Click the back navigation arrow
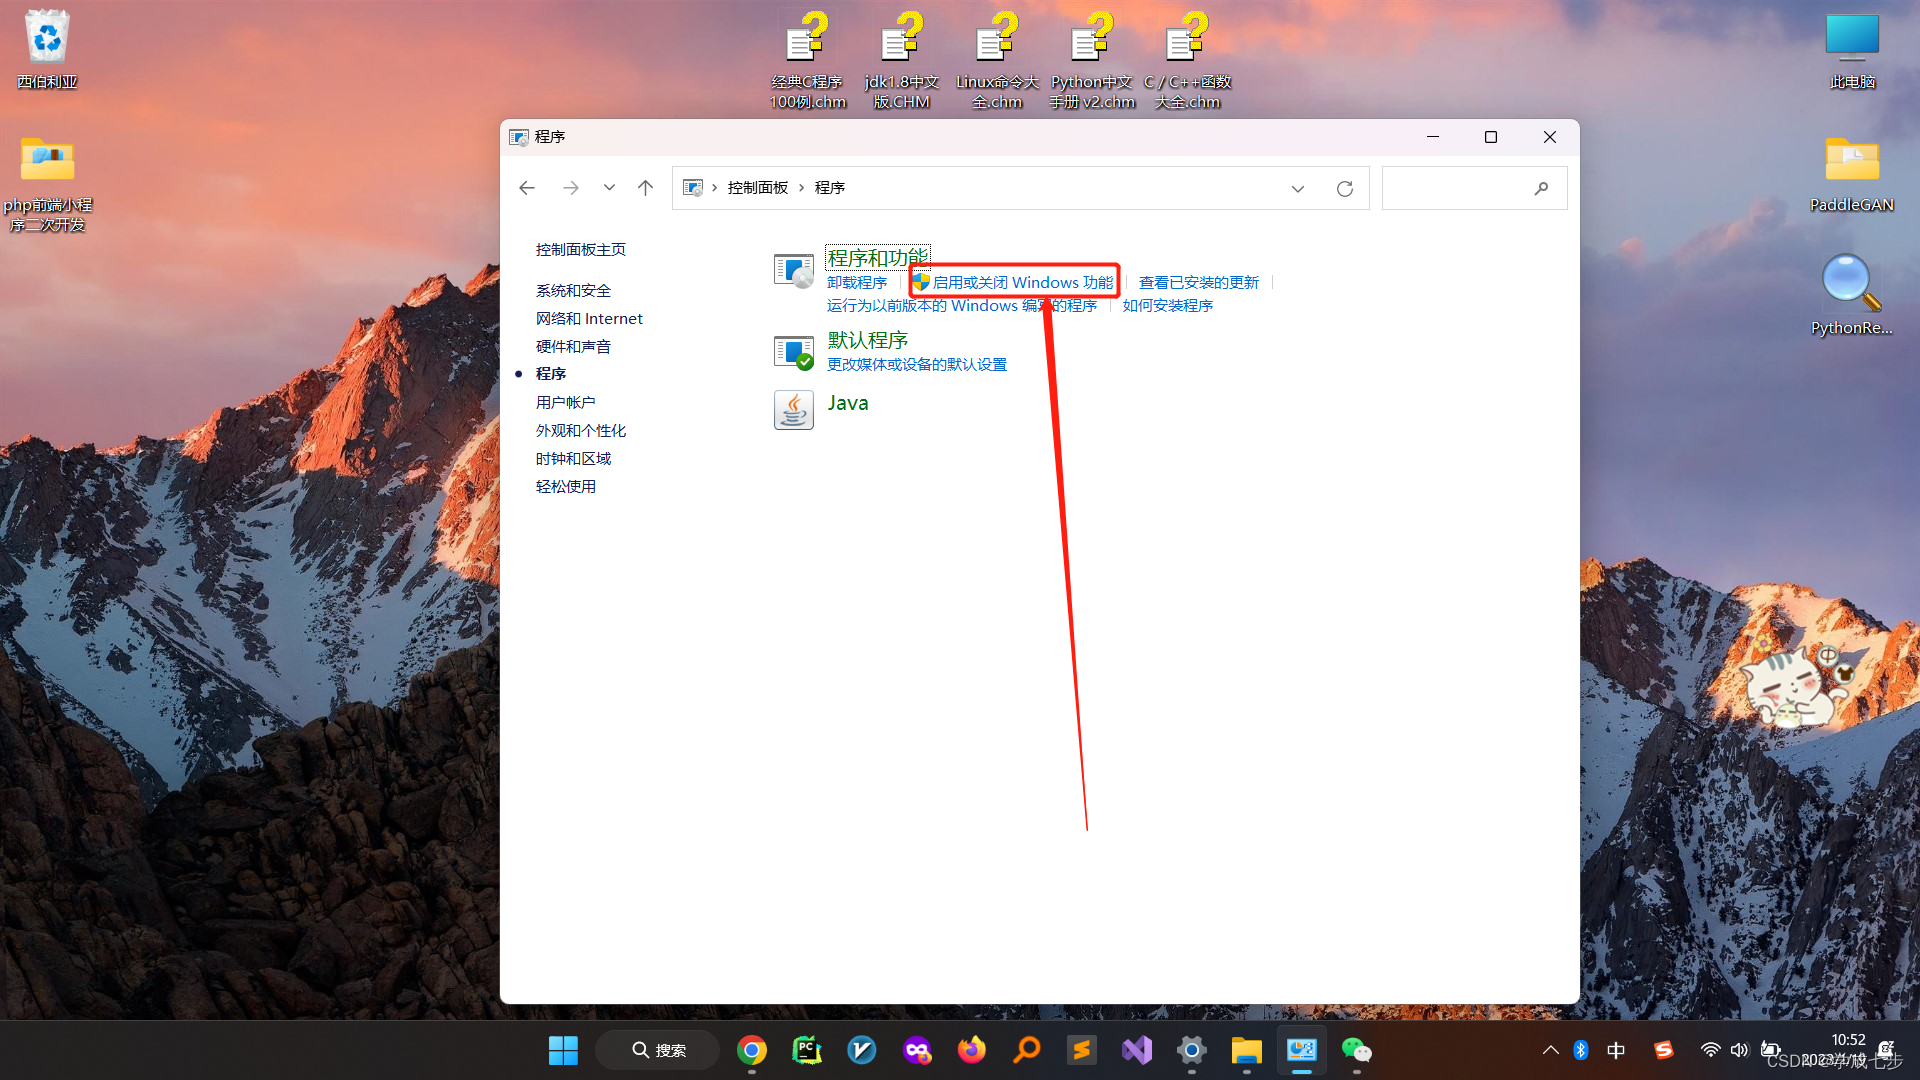The image size is (1920, 1080). tap(527, 188)
